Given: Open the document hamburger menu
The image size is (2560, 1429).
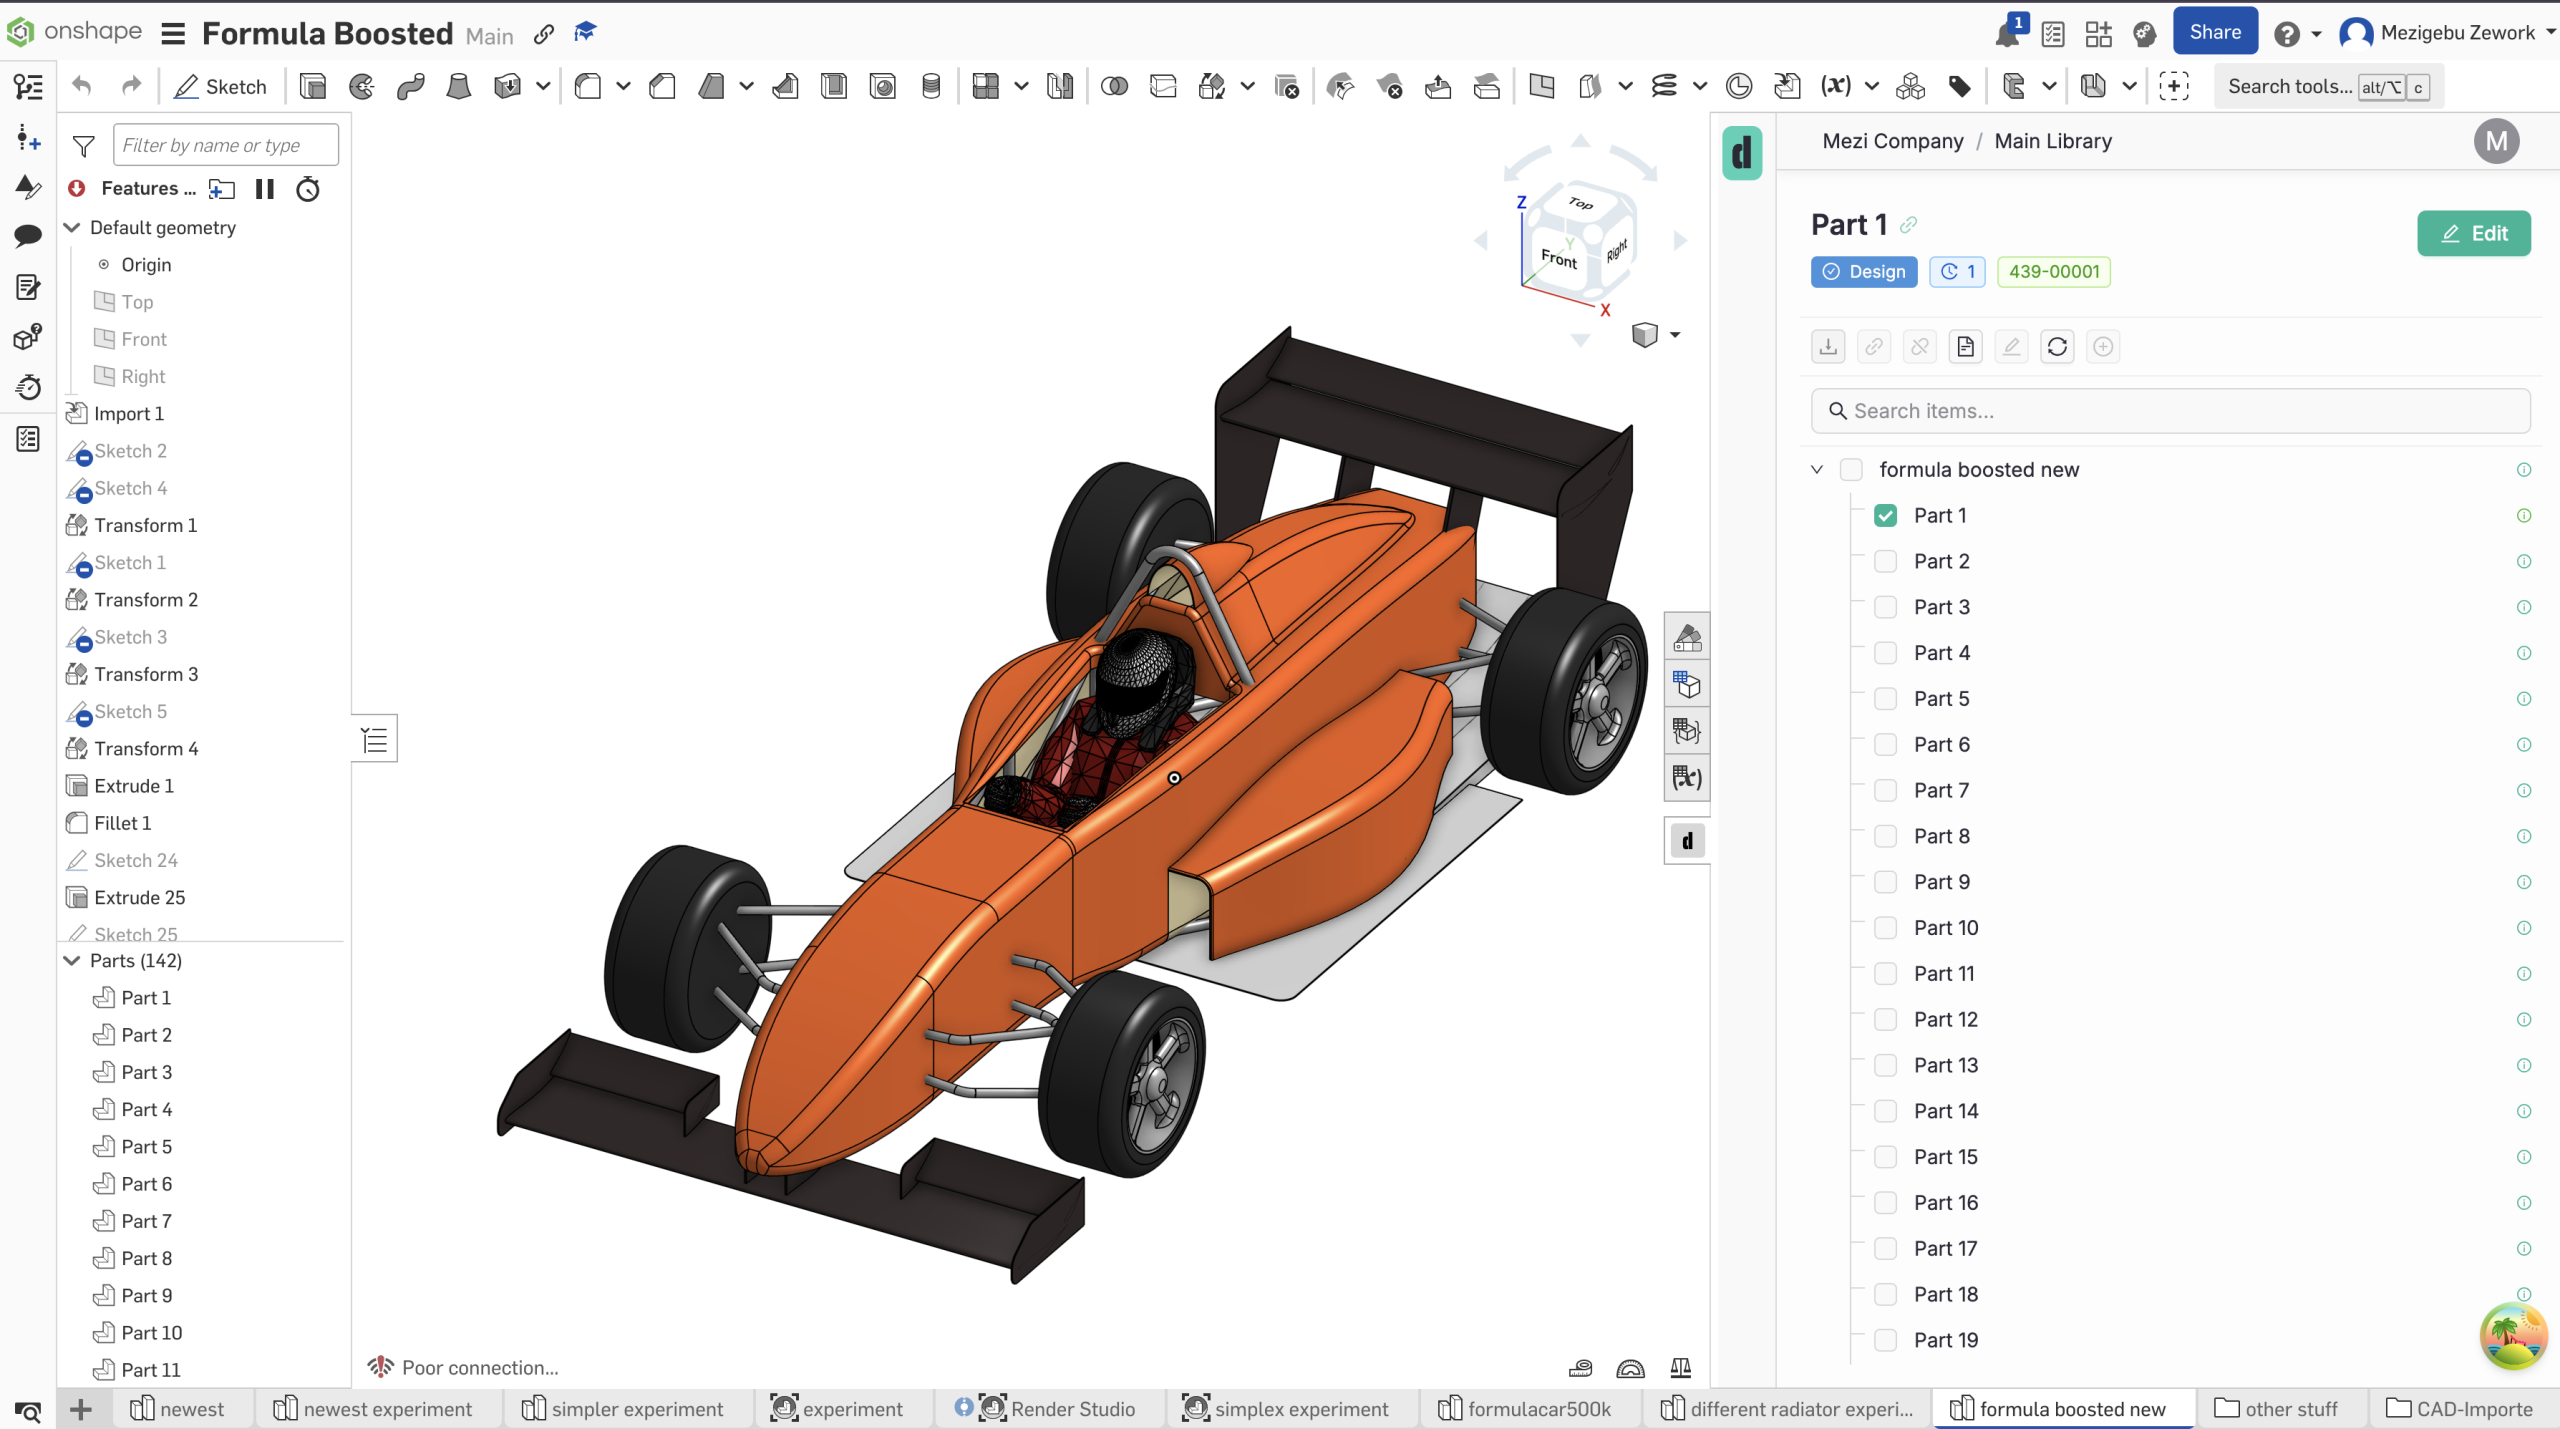Looking at the screenshot, I should pos(172,32).
